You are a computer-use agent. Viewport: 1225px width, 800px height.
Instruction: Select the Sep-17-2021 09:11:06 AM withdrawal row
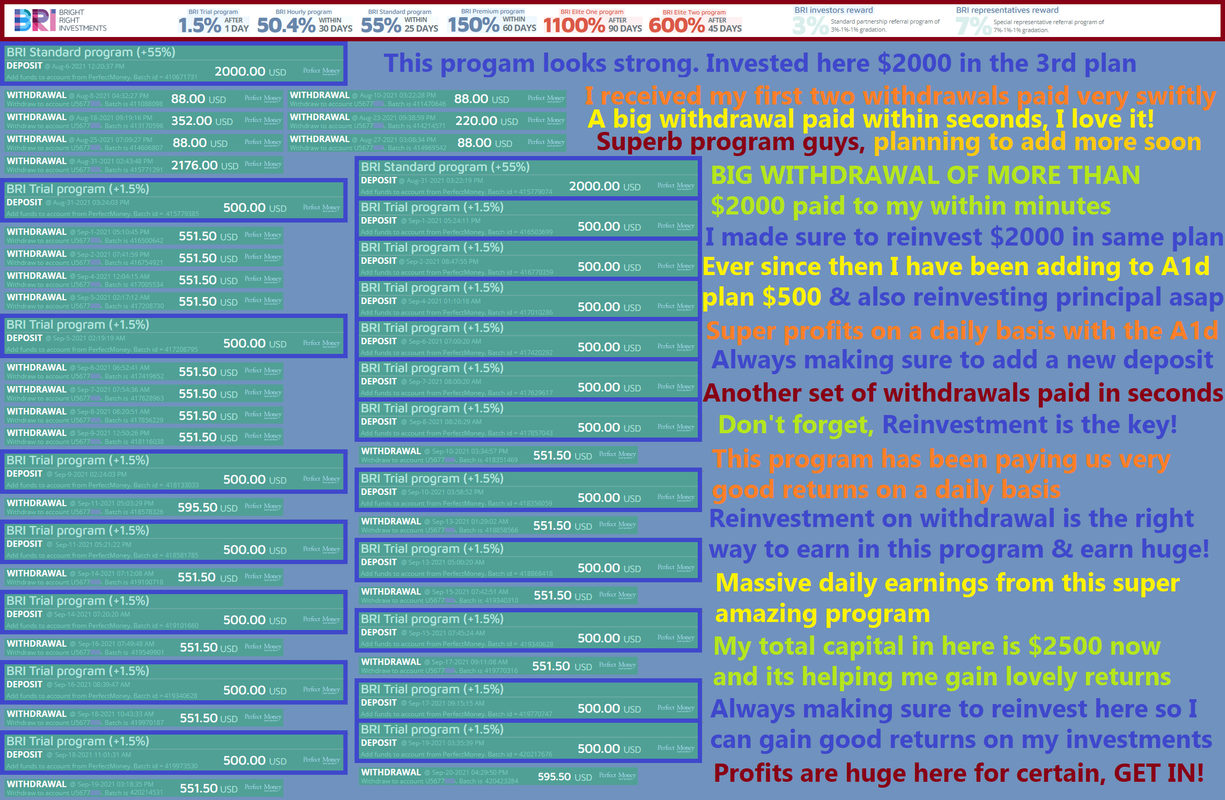click(x=498, y=666)
